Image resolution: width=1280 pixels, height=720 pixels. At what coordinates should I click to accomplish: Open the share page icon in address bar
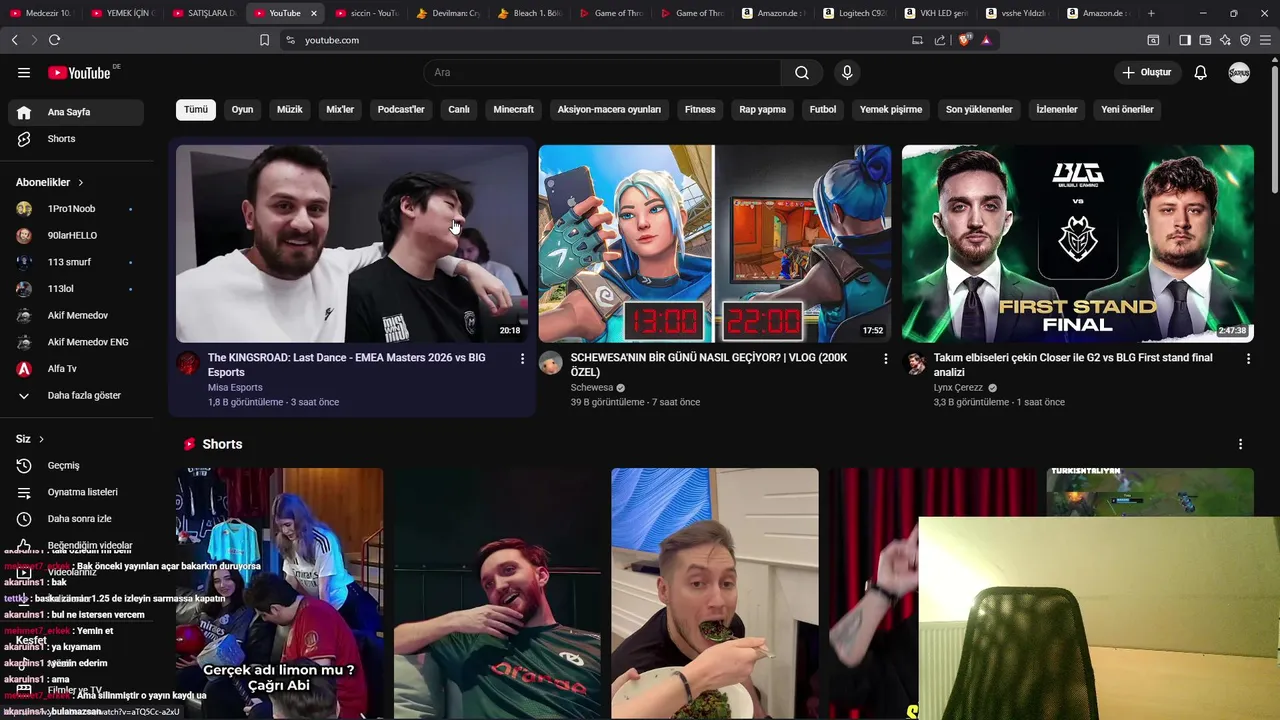tap(940, 40)
